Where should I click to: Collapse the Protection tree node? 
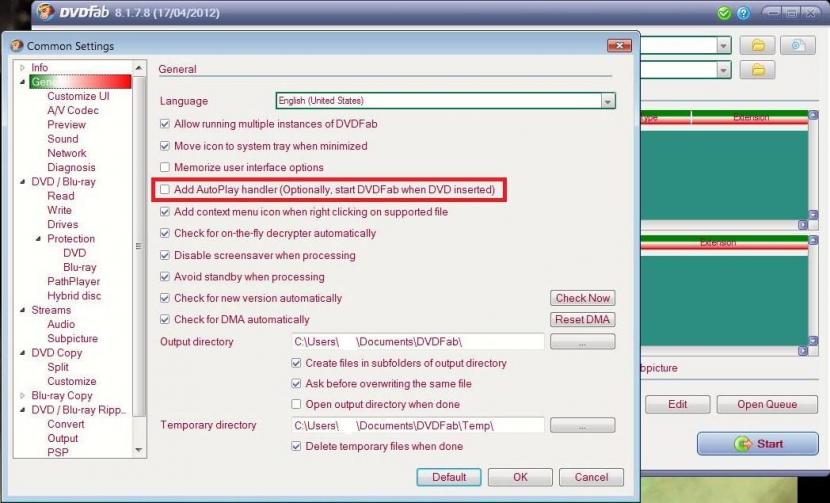point(38,239)
